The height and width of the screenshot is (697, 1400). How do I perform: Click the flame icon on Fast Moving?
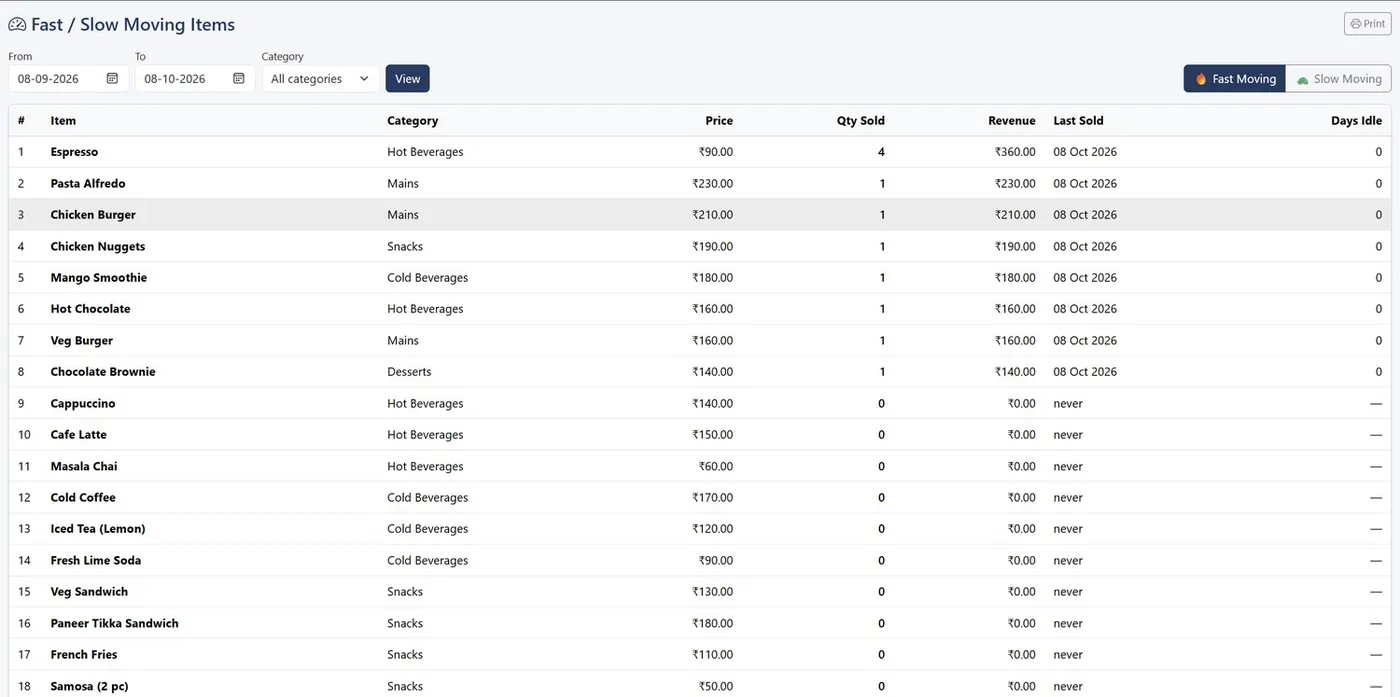click(x=1201, y=79)
